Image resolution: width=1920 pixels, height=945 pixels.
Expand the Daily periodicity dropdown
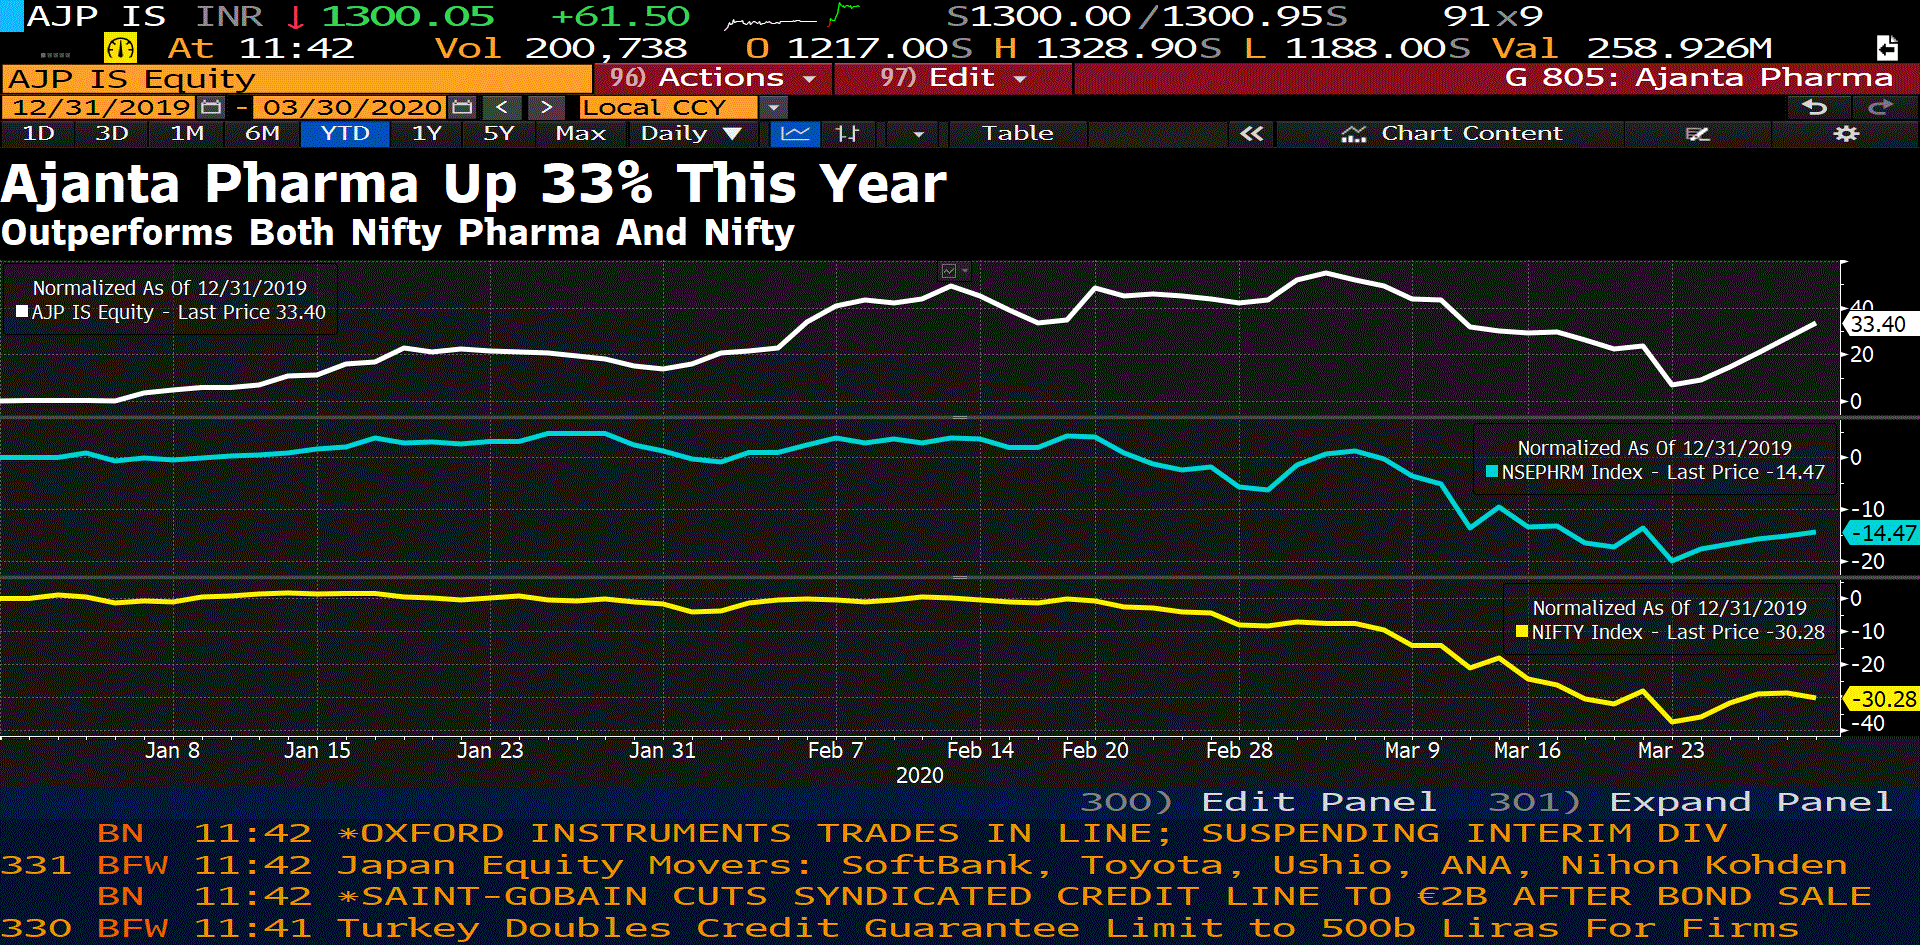click(690, 134)
